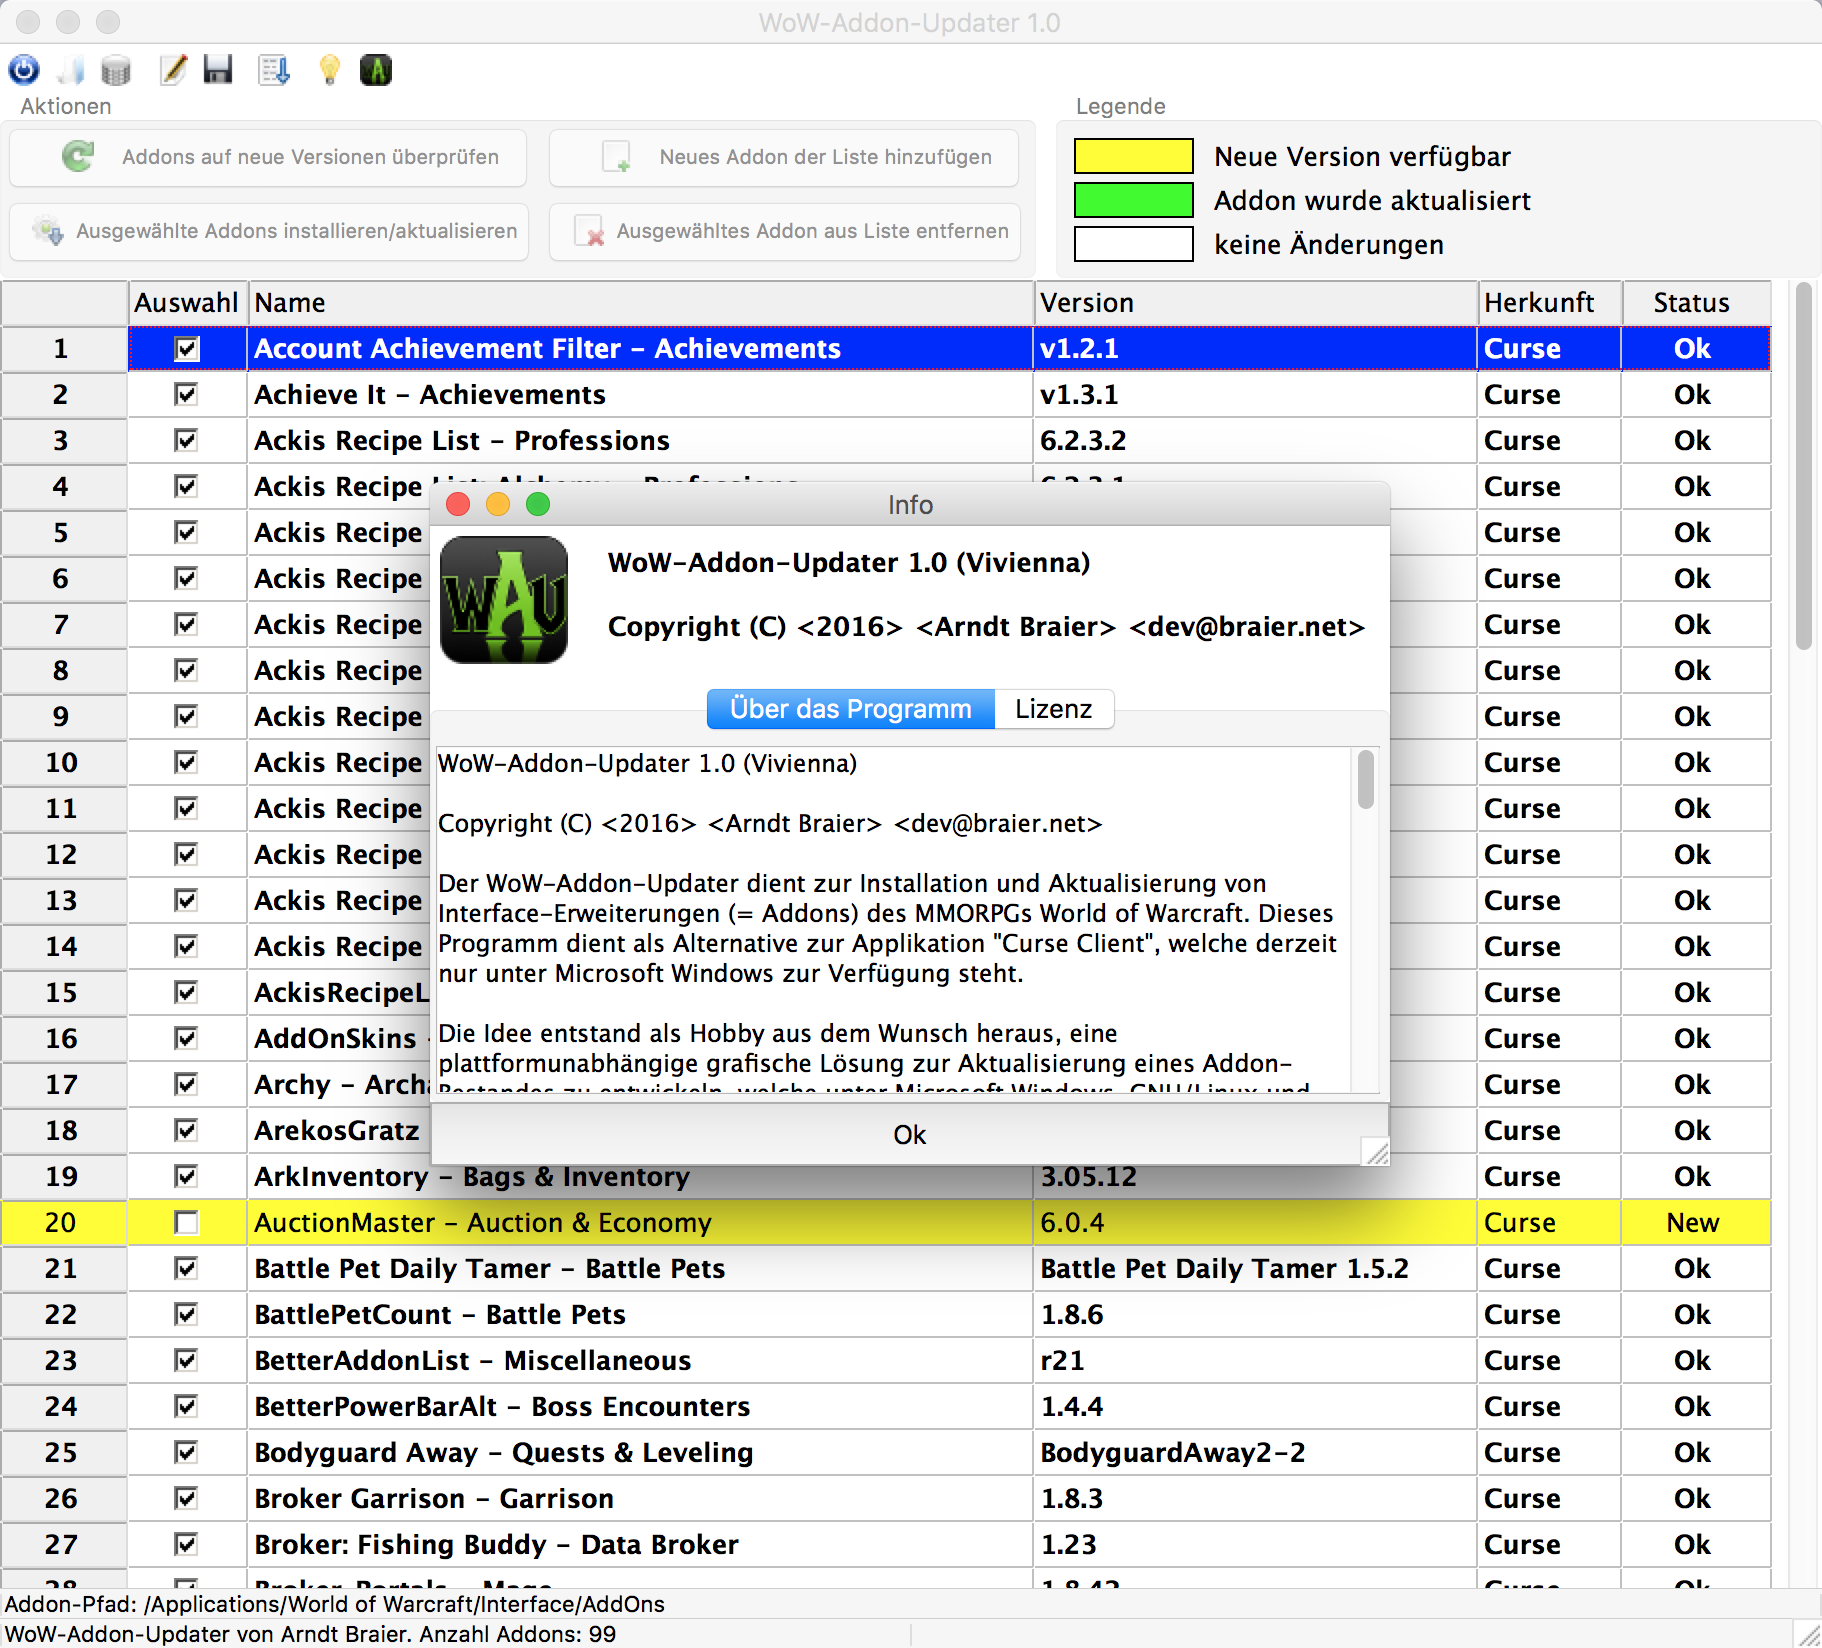The height and width of the screenshot is (1648, 1822).
Task: Click the Status column header
Action: 1696,303
